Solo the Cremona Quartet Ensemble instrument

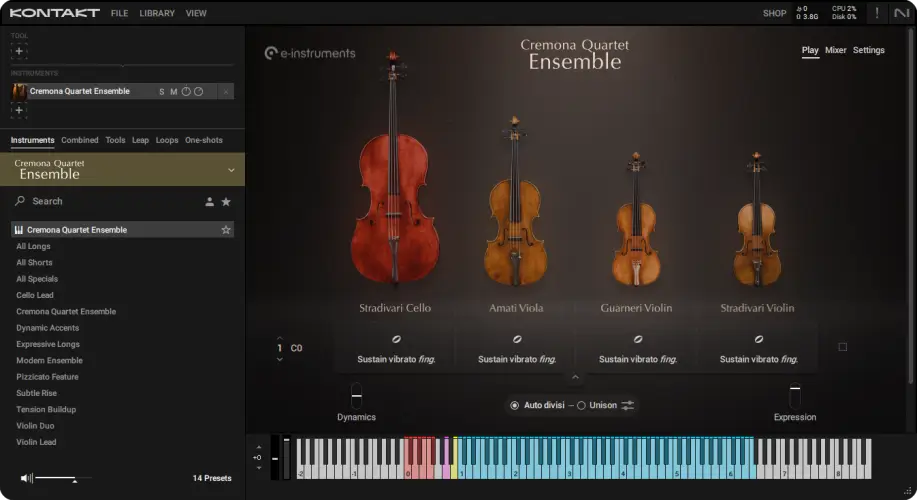tap(161, 92)
